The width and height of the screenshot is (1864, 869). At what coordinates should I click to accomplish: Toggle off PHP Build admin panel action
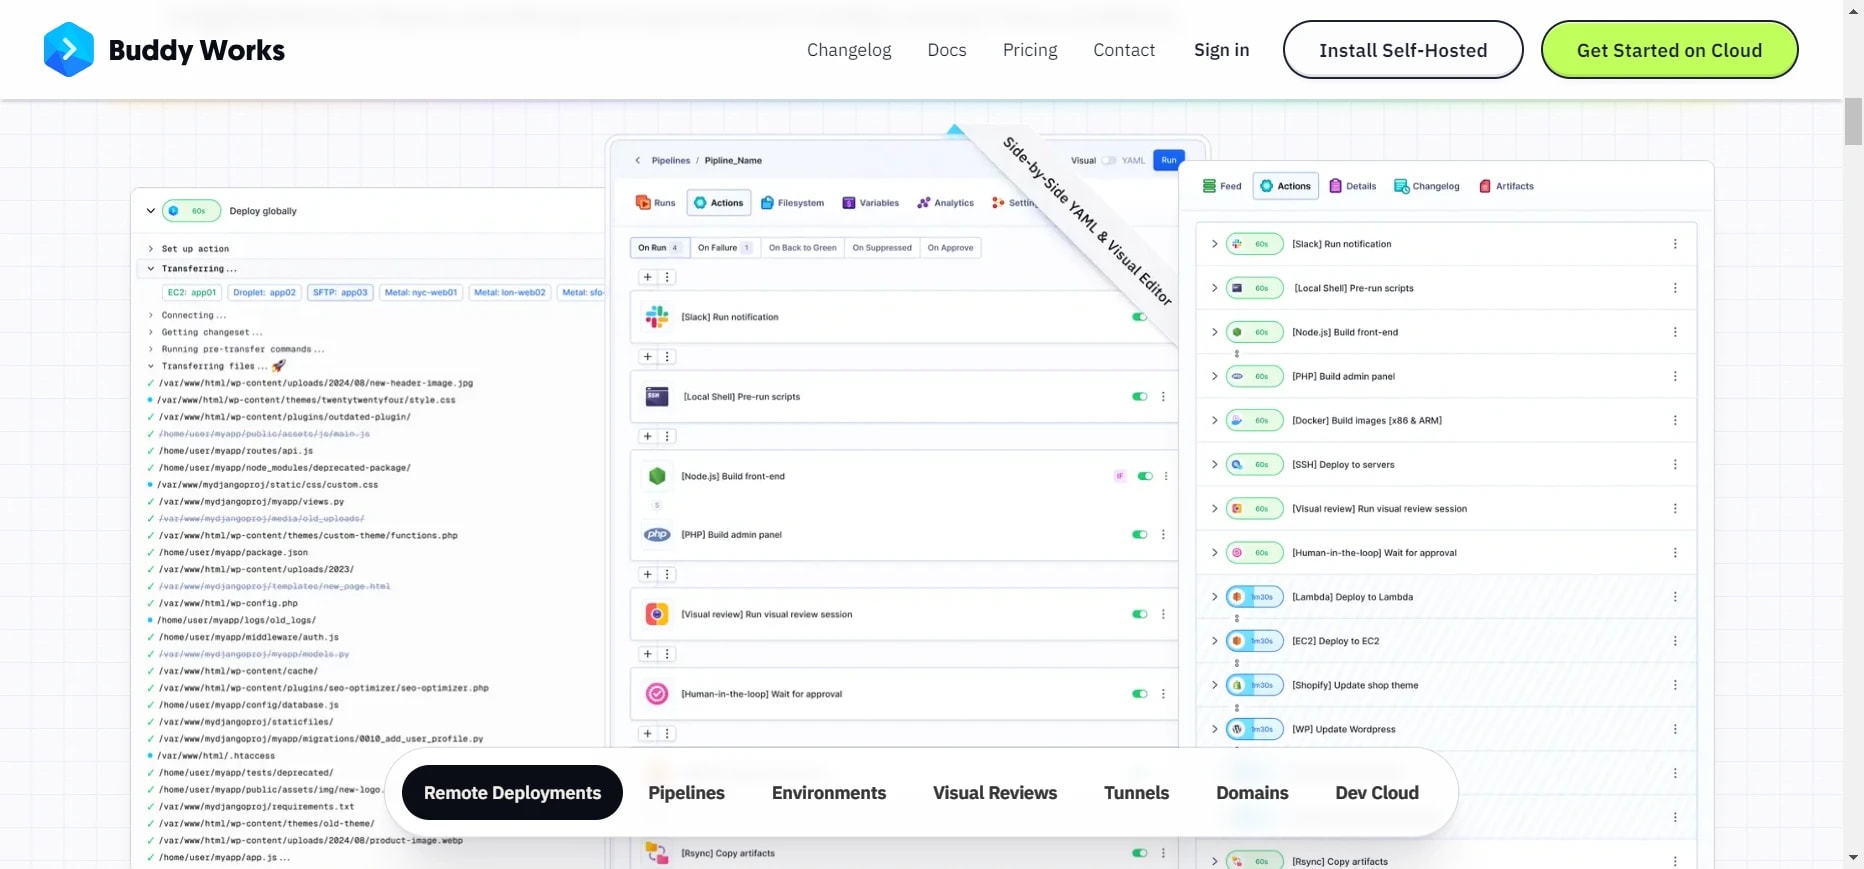click(1139, 535)
